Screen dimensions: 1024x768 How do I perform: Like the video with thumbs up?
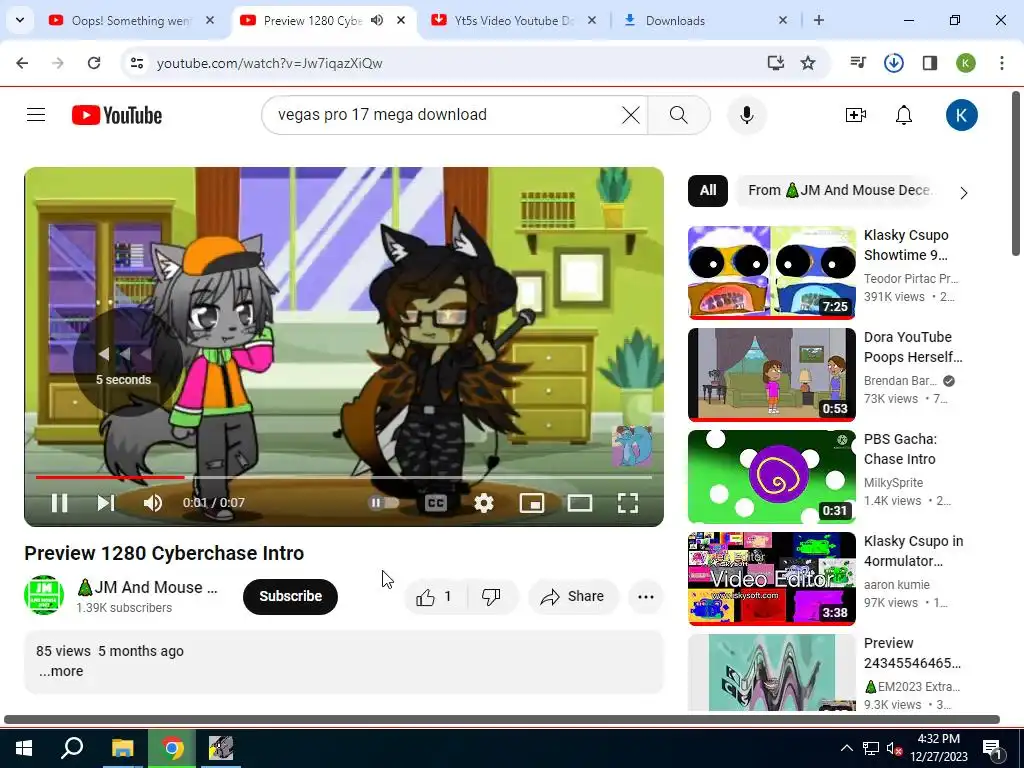point(435,596)
